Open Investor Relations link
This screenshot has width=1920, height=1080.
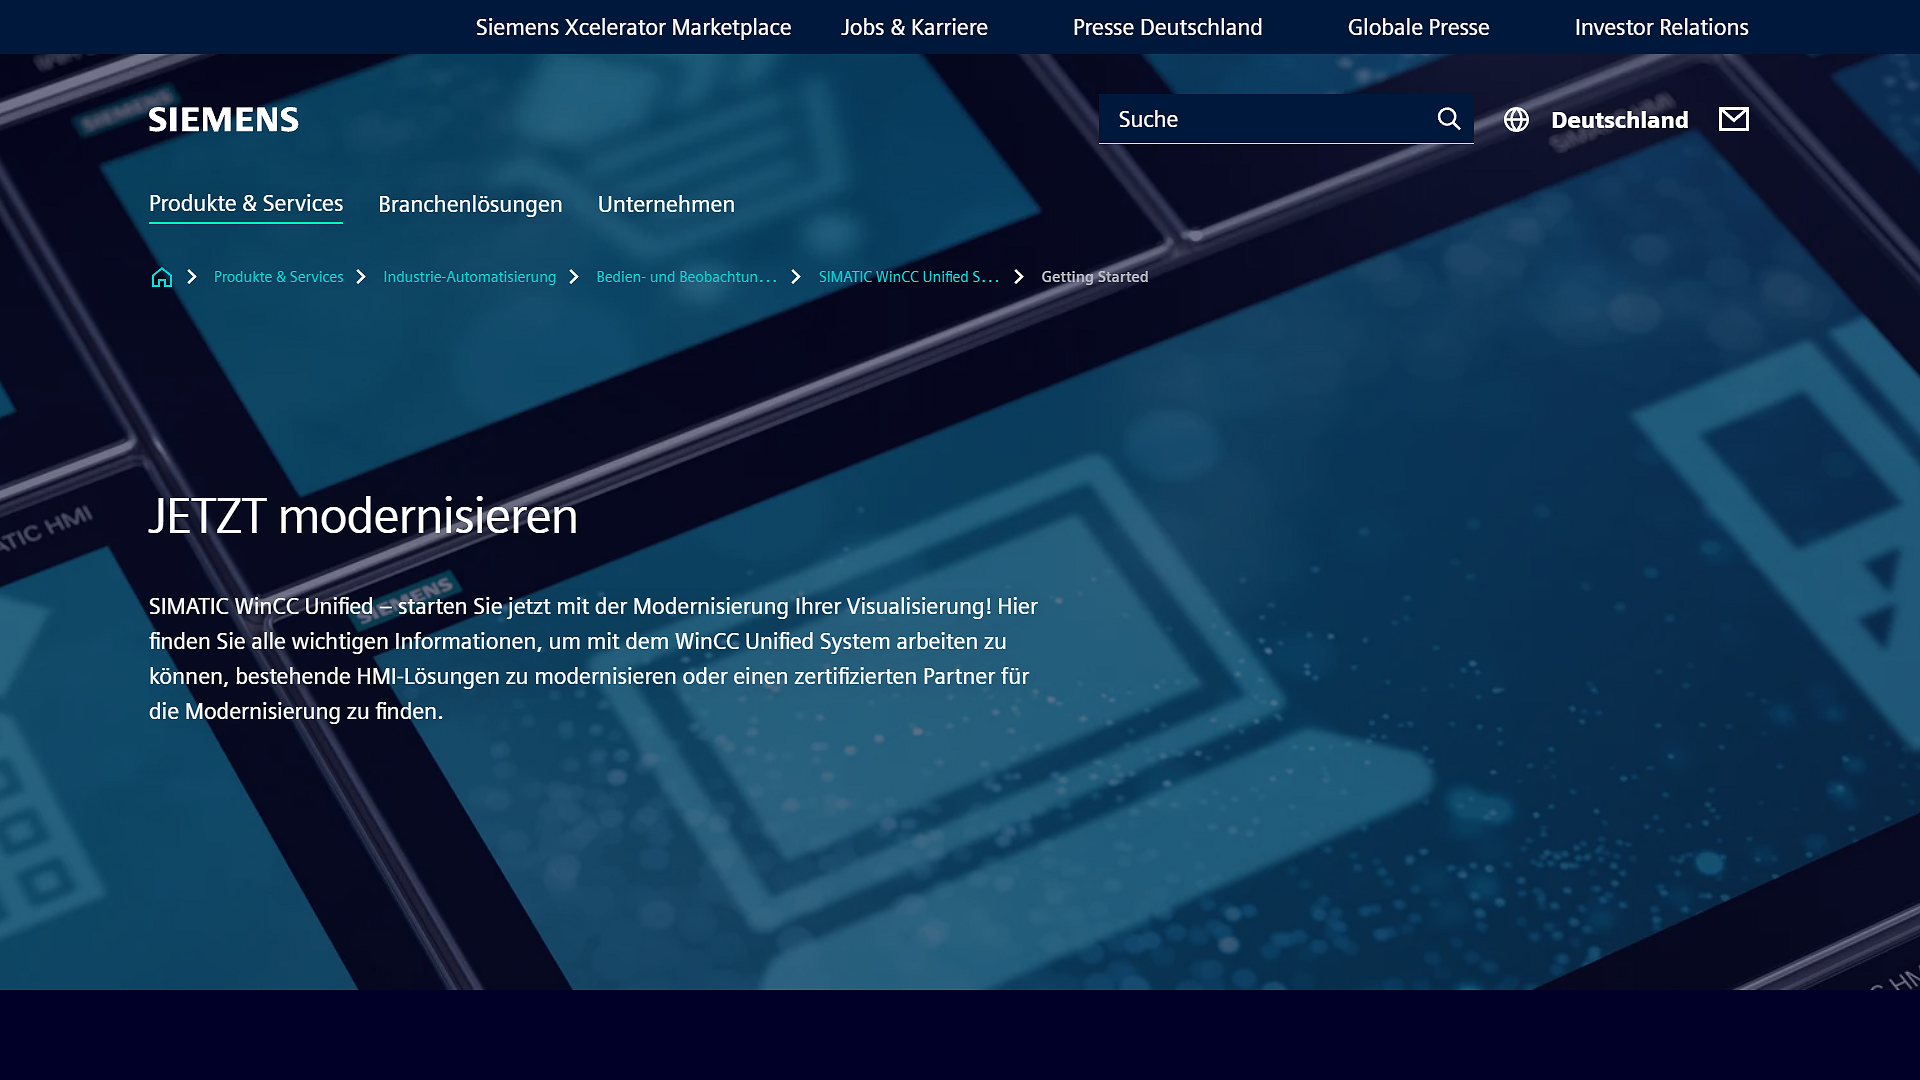pos(1661,27)
